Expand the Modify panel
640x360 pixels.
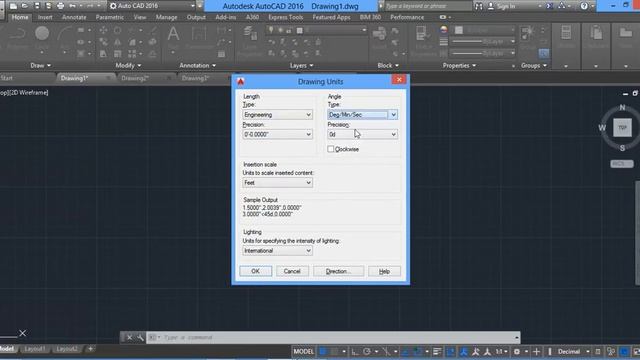[x=128, y=65]
